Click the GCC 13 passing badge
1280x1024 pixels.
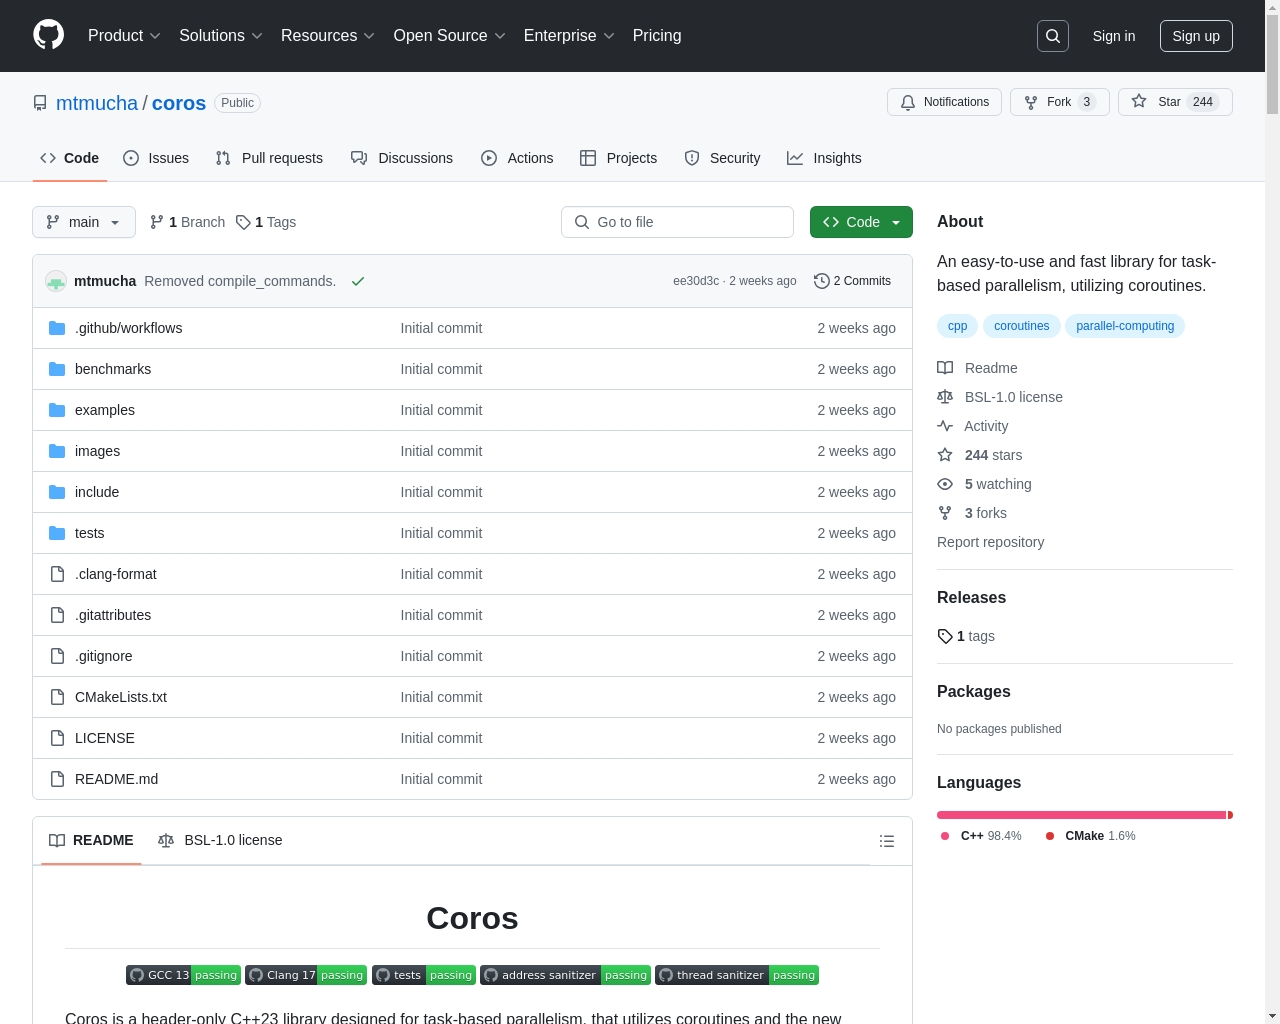(183, 975)
